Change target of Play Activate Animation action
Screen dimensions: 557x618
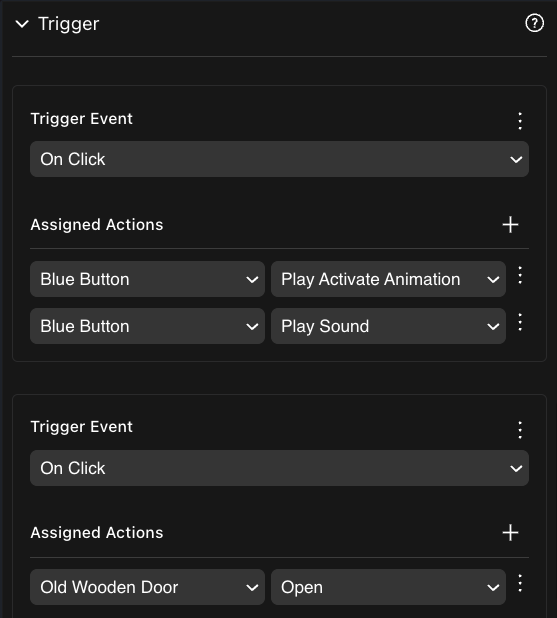point(147,279)
